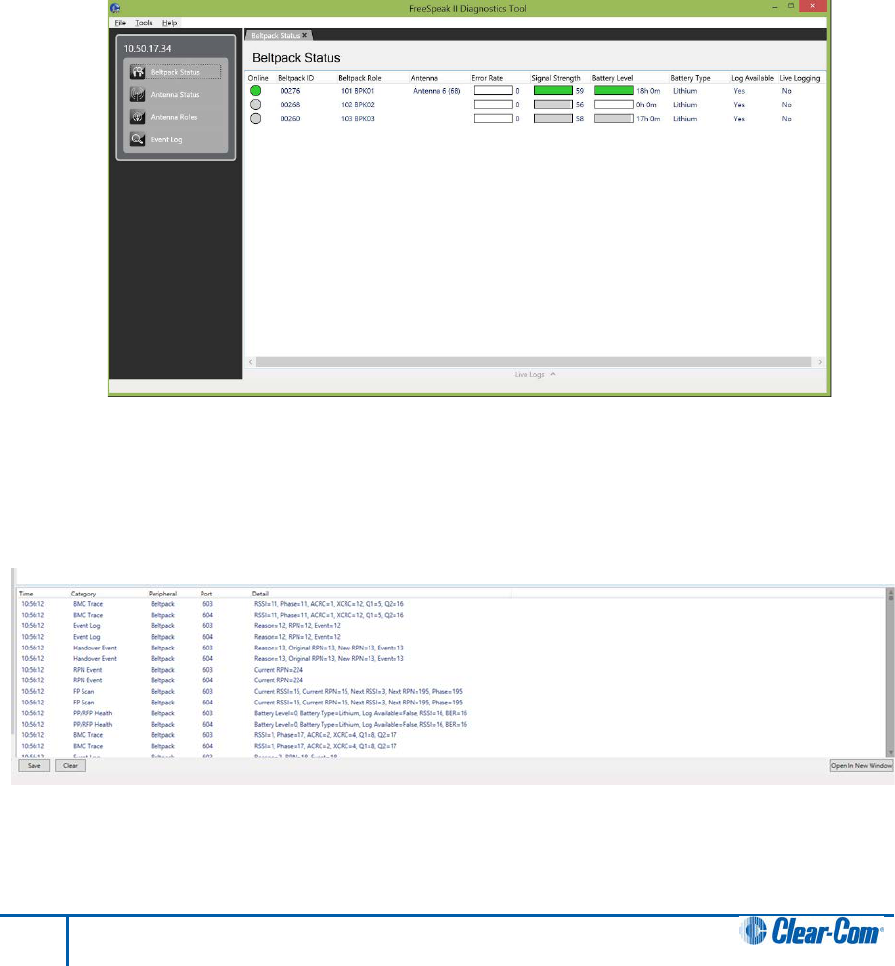This screenshot has height=966, width=895.
Task: Sort by Signal Strength column header
Action: [x=556, y=78]
